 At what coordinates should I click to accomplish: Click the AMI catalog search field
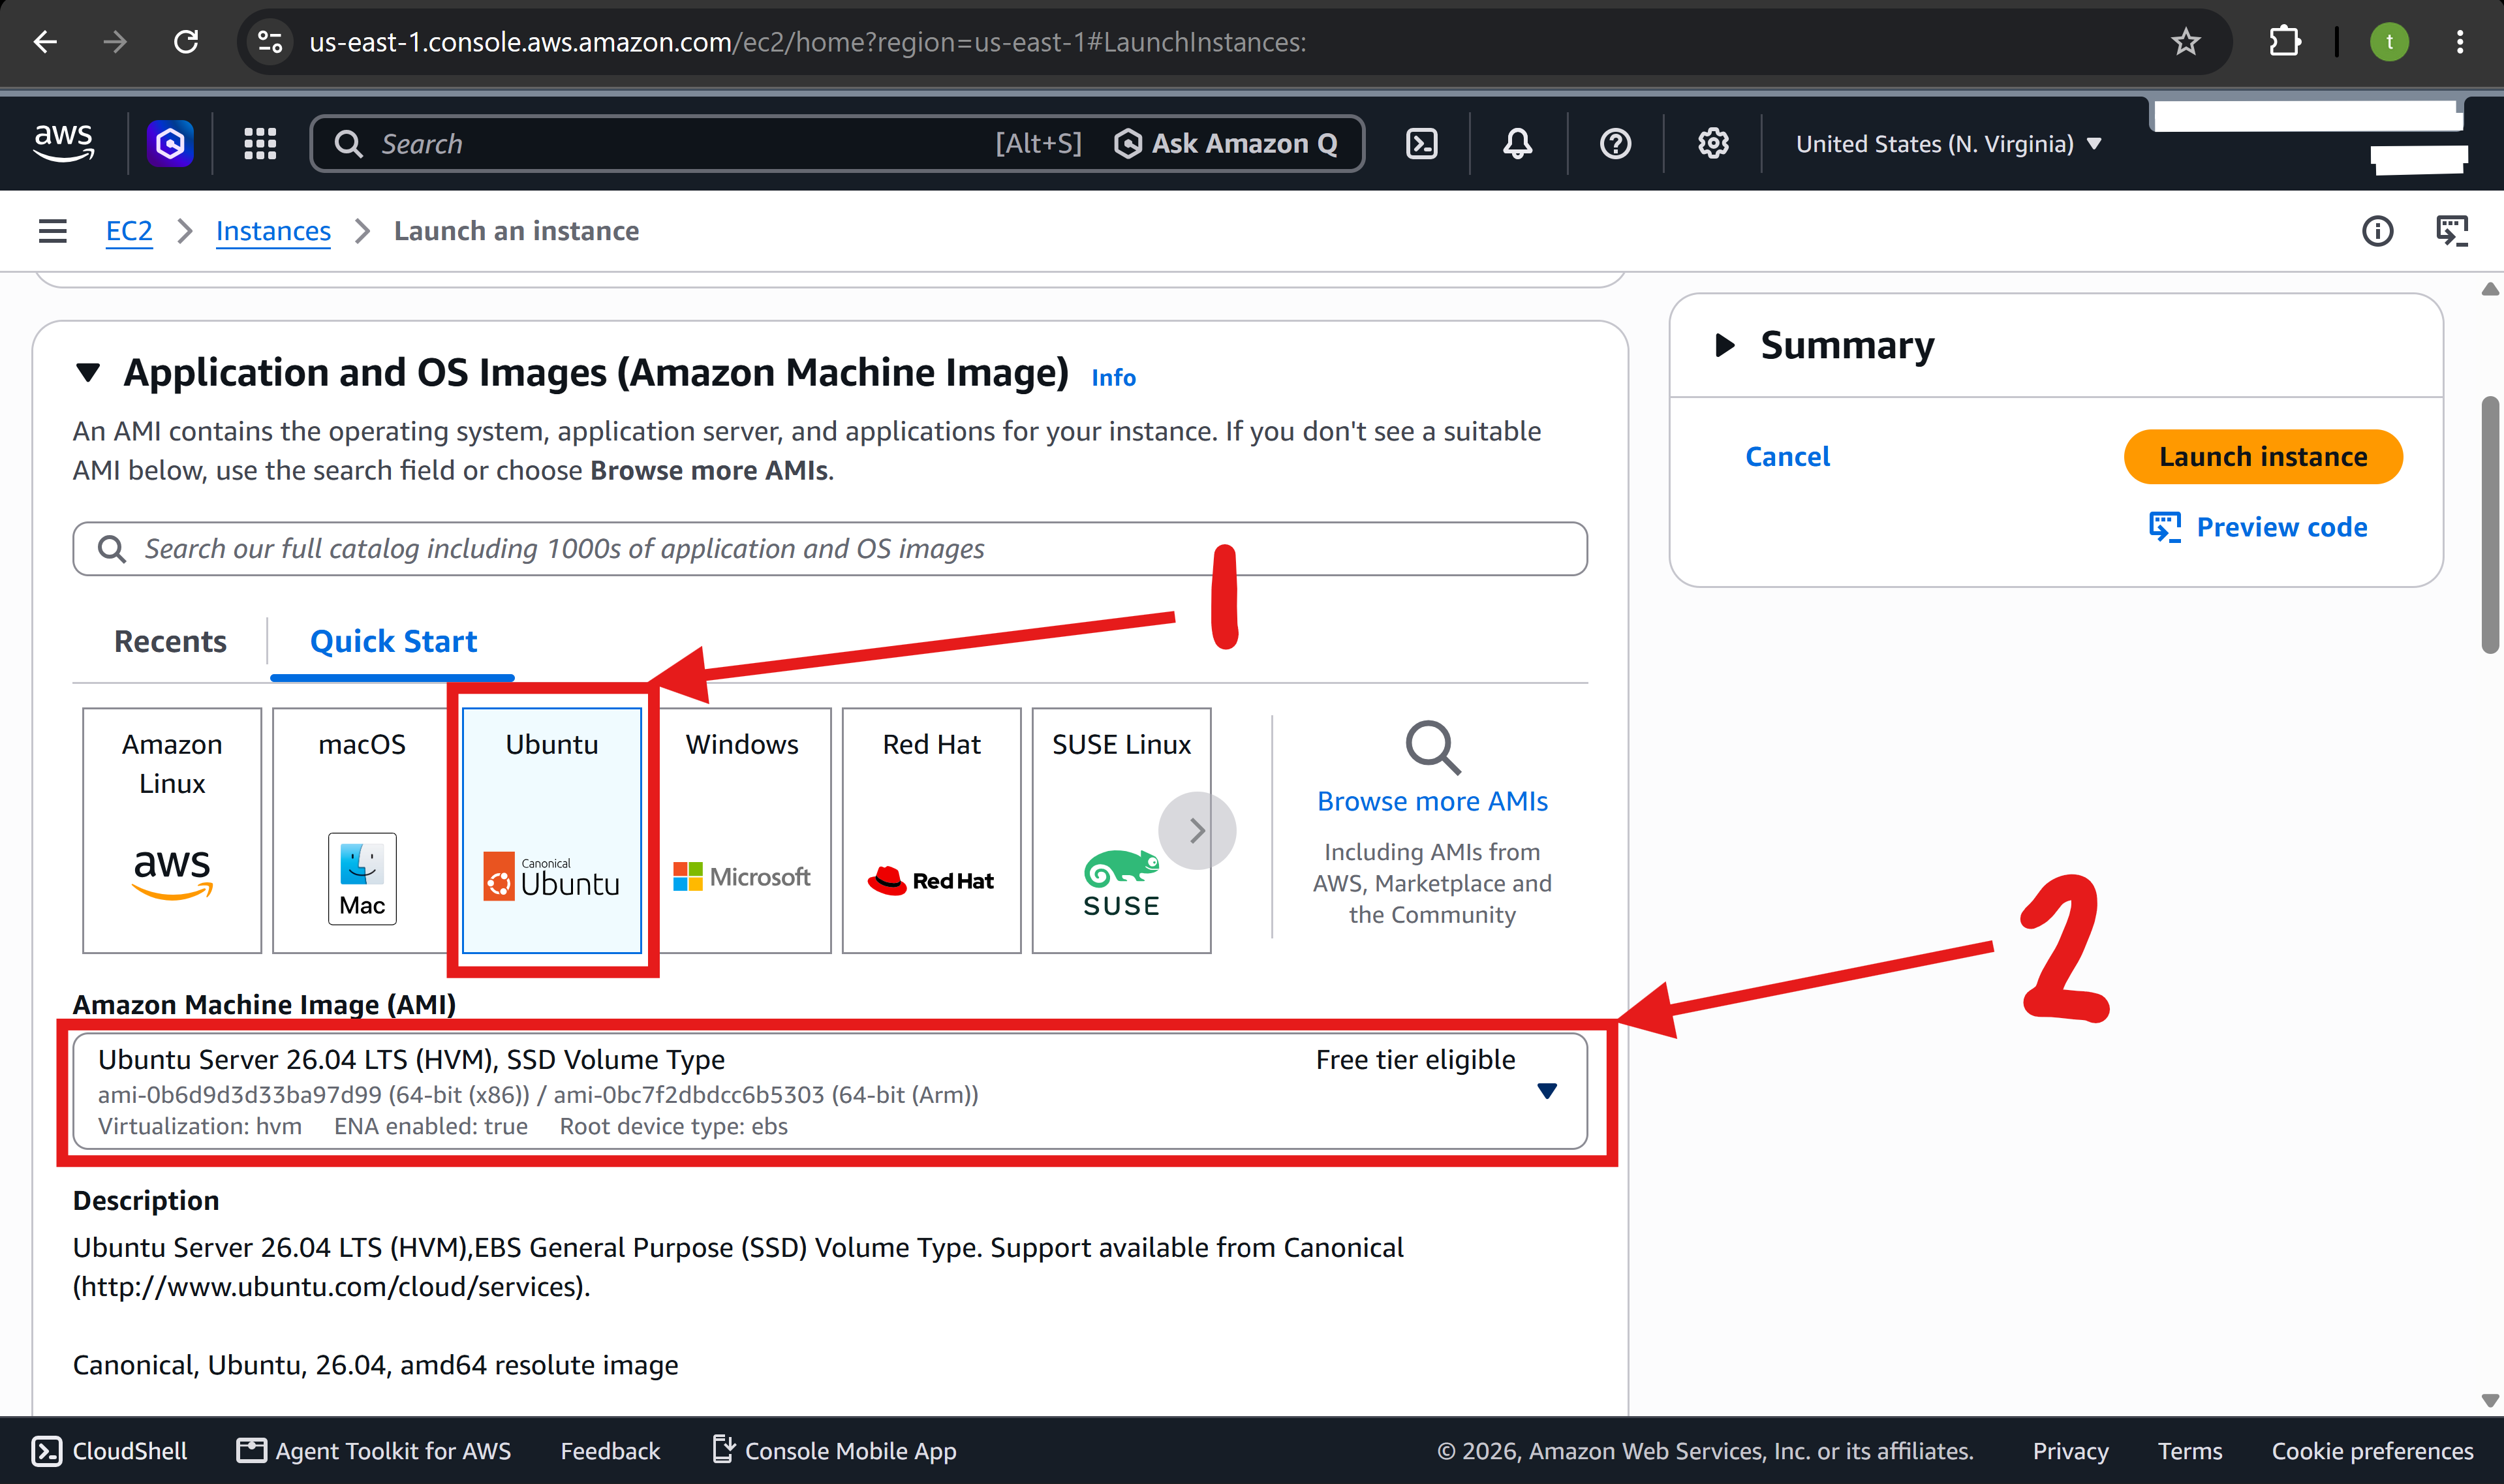[830, 549]
